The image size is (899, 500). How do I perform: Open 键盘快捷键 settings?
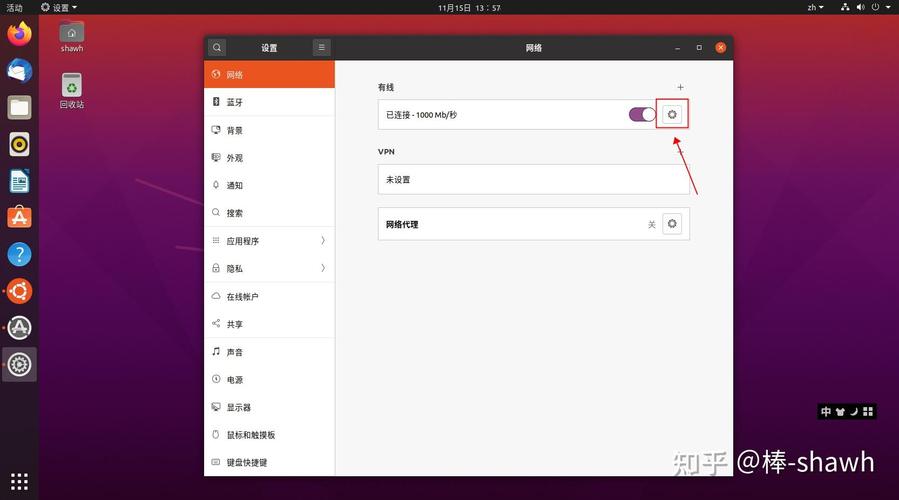(269, 462)
